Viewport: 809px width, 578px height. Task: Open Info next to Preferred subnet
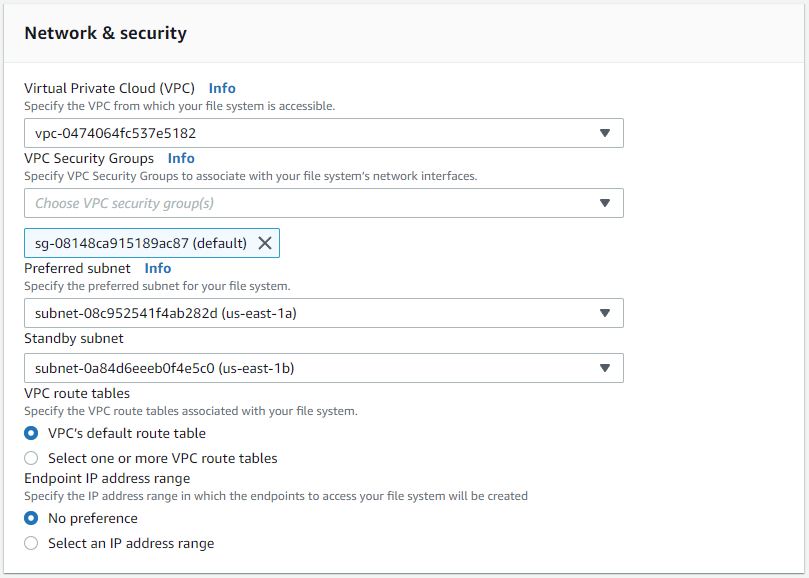(x=158, y=268)
